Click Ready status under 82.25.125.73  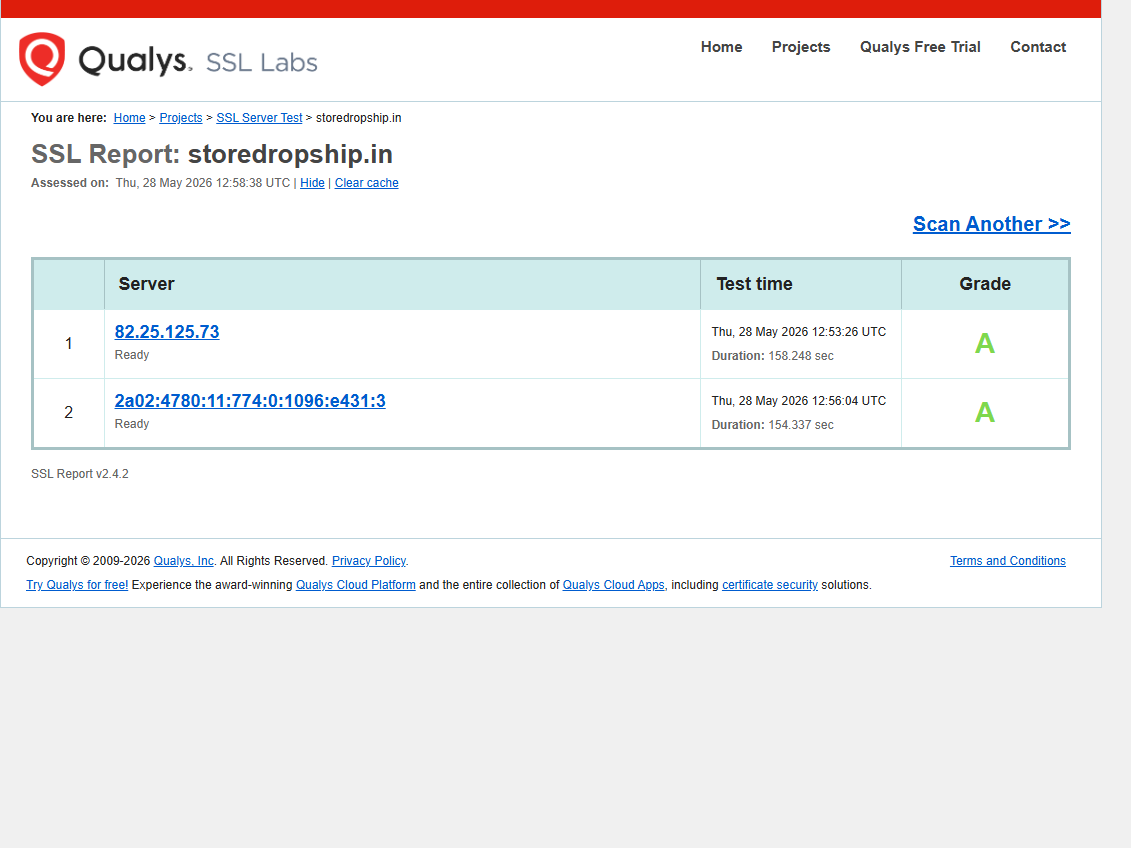(x=132, y=355)
